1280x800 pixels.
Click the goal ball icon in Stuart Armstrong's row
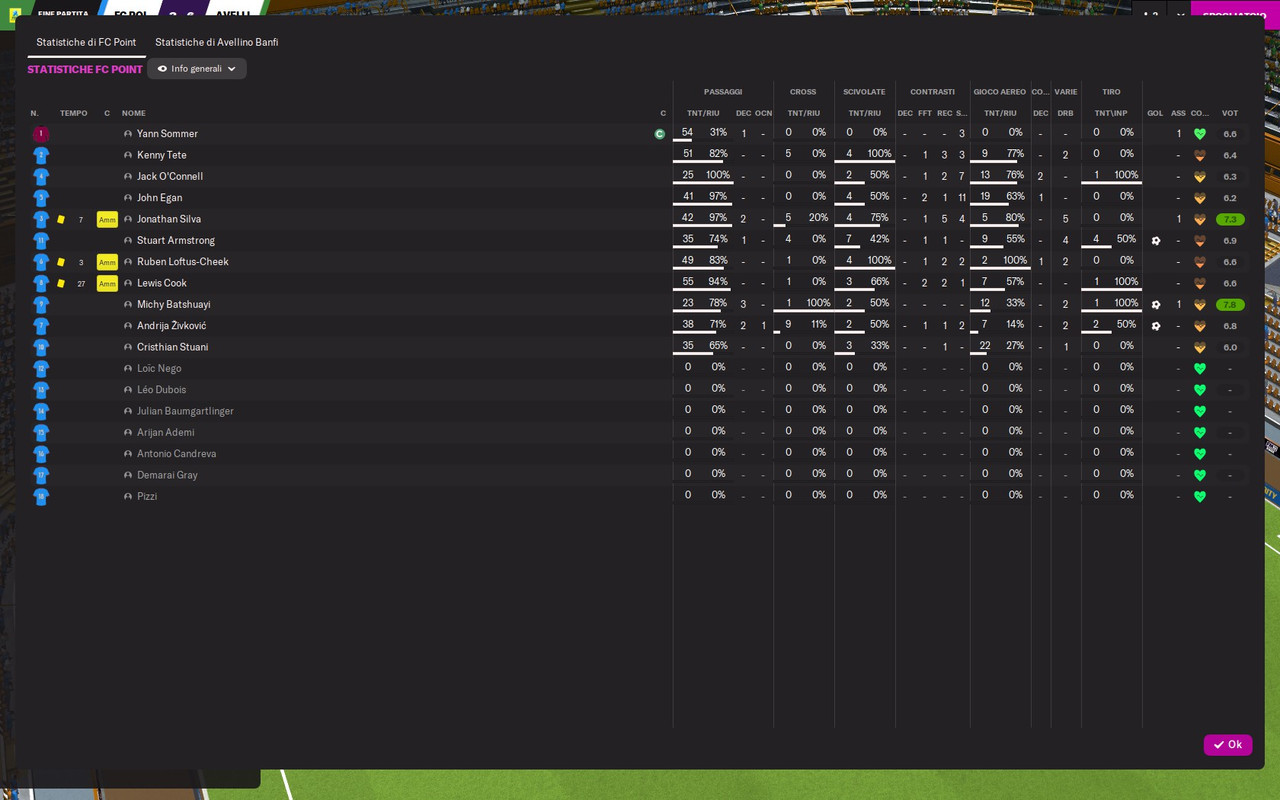(x=1156, y=241)
